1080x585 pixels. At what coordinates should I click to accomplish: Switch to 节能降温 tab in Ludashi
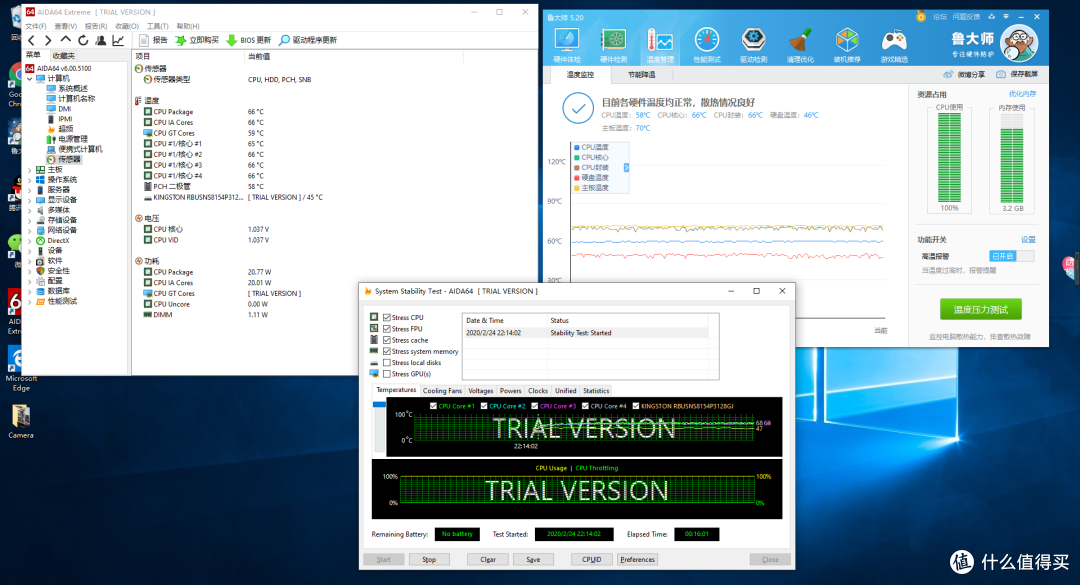click(x=641, y=74)
